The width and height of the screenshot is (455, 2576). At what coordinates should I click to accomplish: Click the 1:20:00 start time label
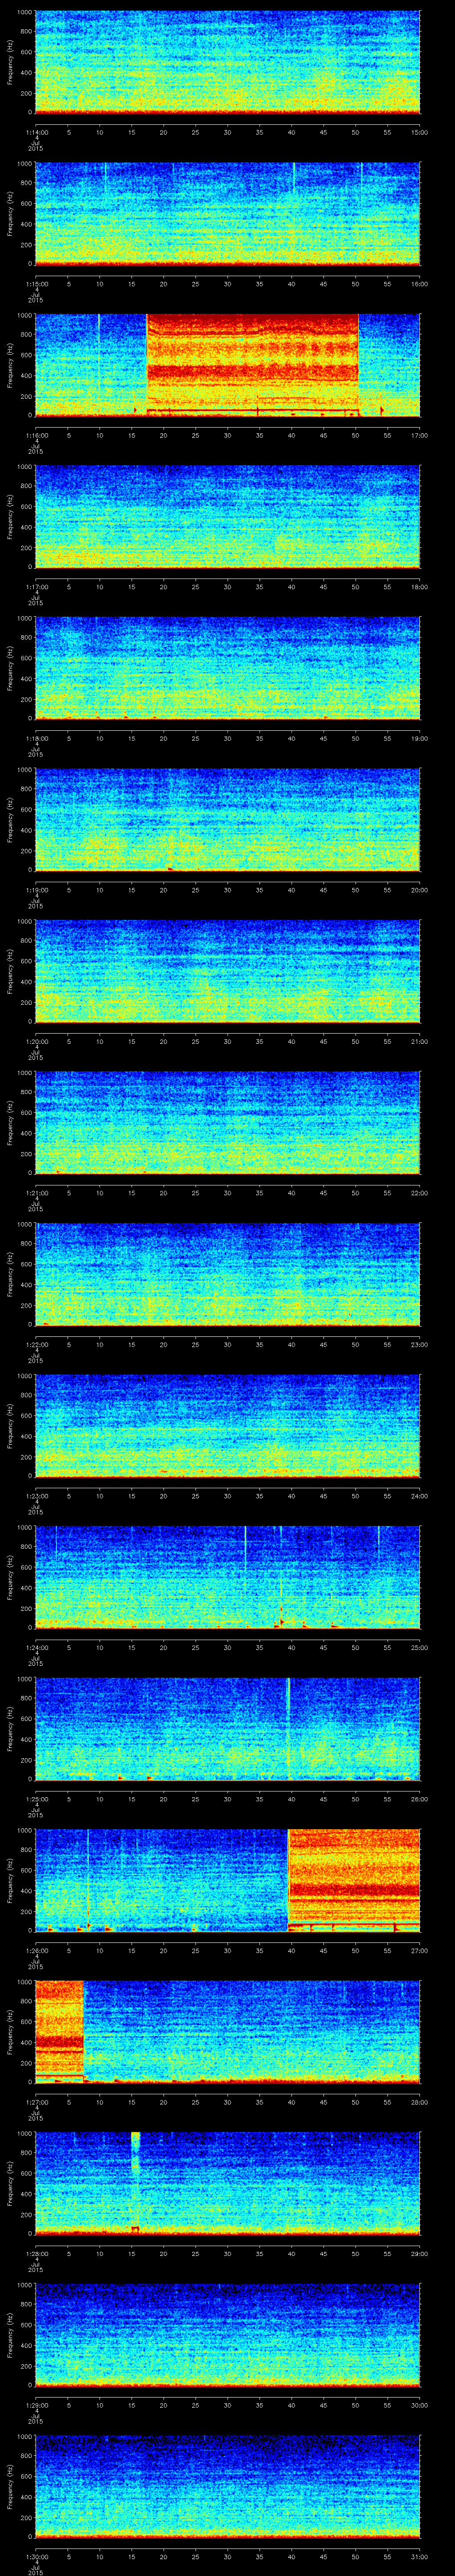[x=36, y=1041]
